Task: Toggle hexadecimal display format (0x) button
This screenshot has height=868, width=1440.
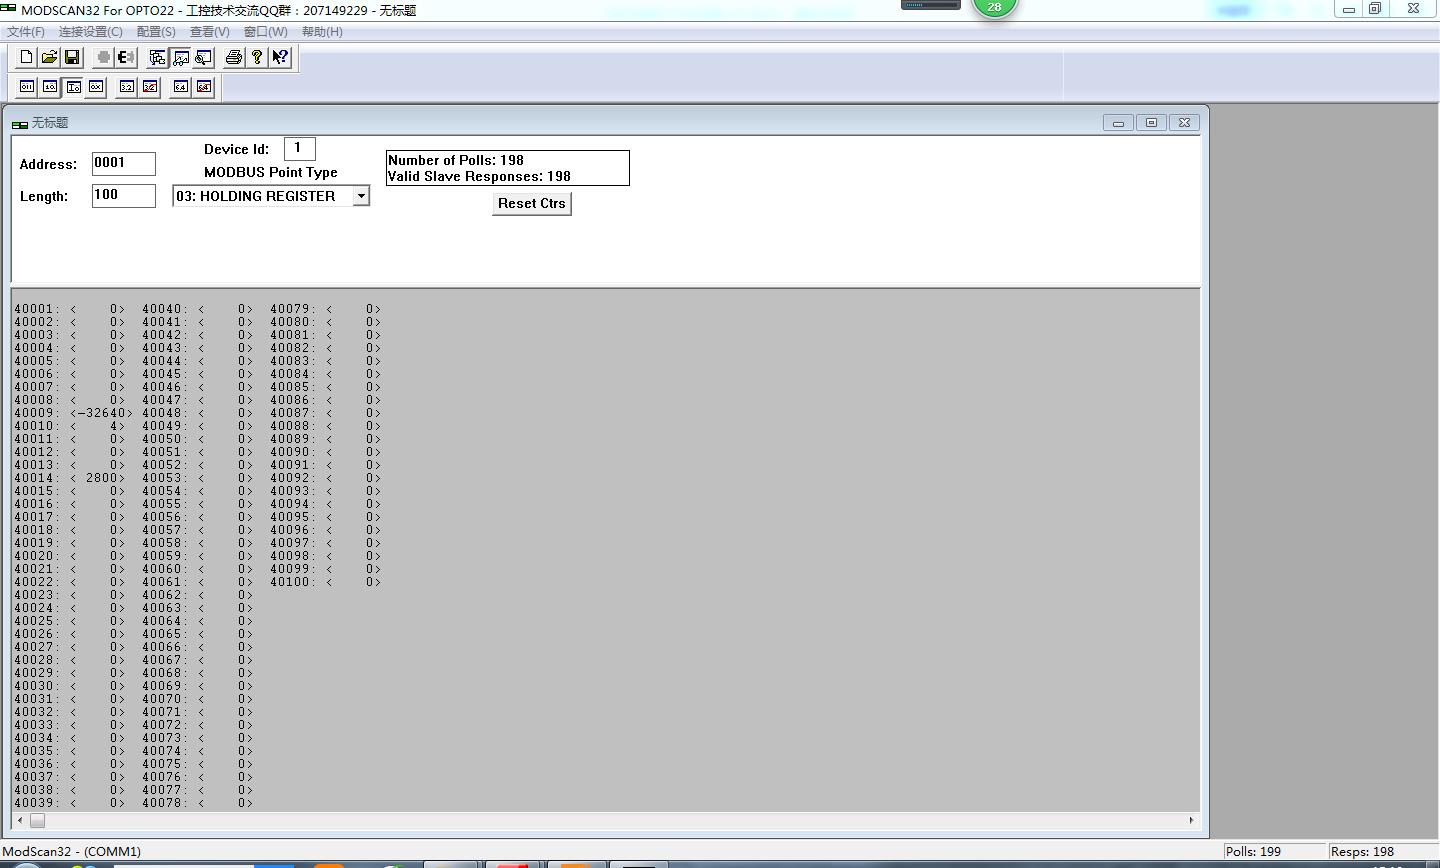Action: (96, 87)
